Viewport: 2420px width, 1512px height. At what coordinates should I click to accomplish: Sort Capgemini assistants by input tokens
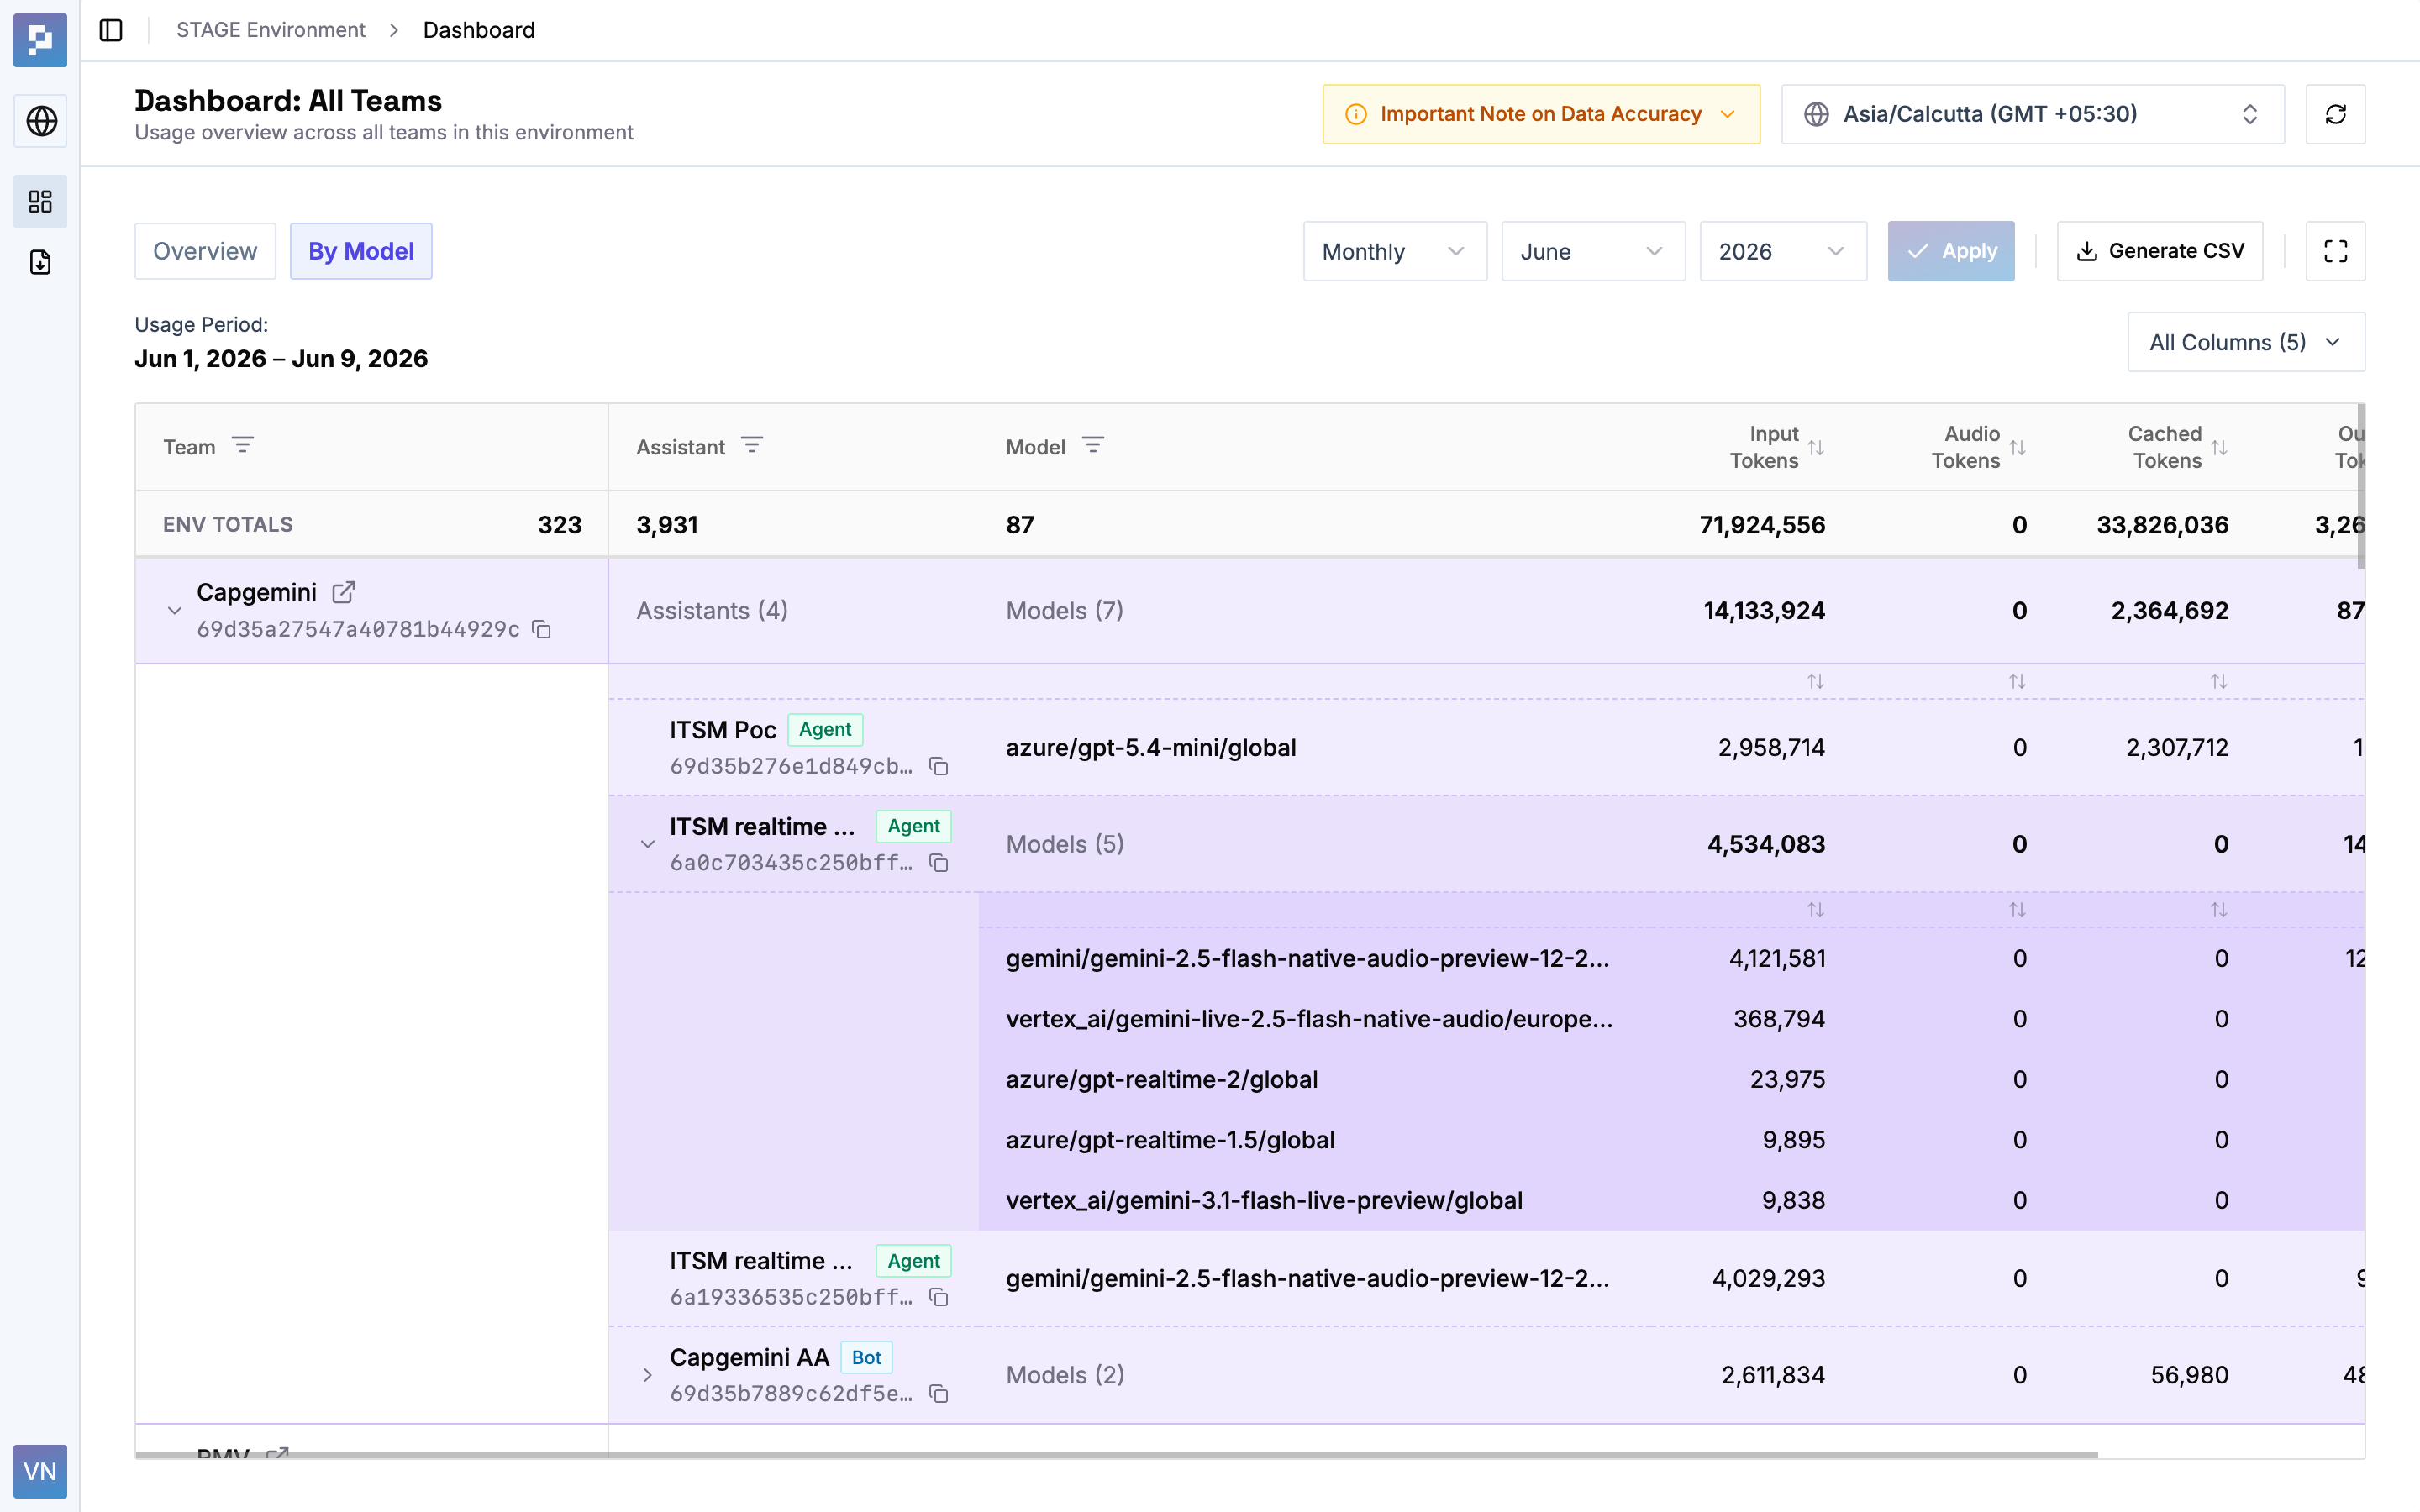coord(1816,681)
